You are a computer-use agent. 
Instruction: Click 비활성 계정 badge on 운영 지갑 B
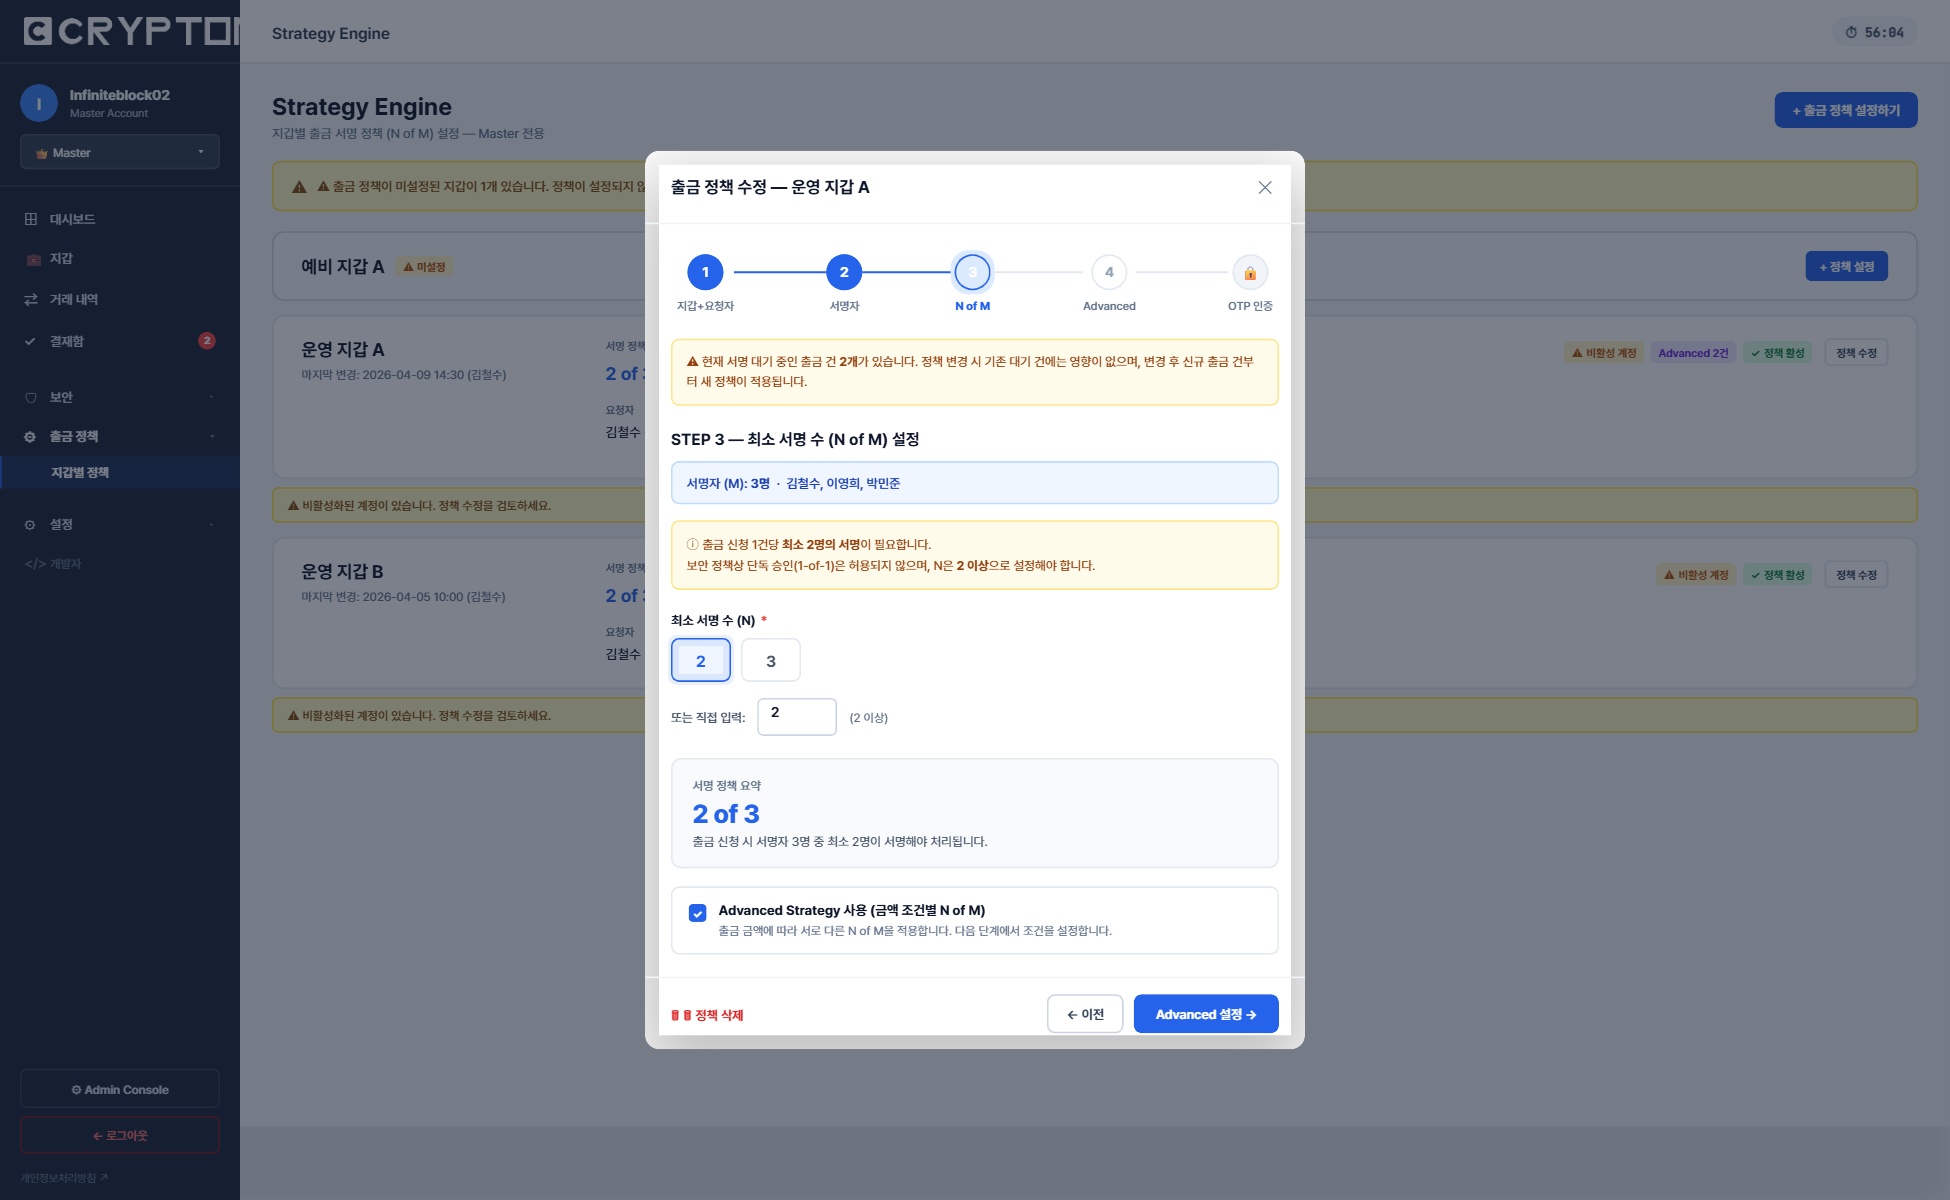point(1696,574)
